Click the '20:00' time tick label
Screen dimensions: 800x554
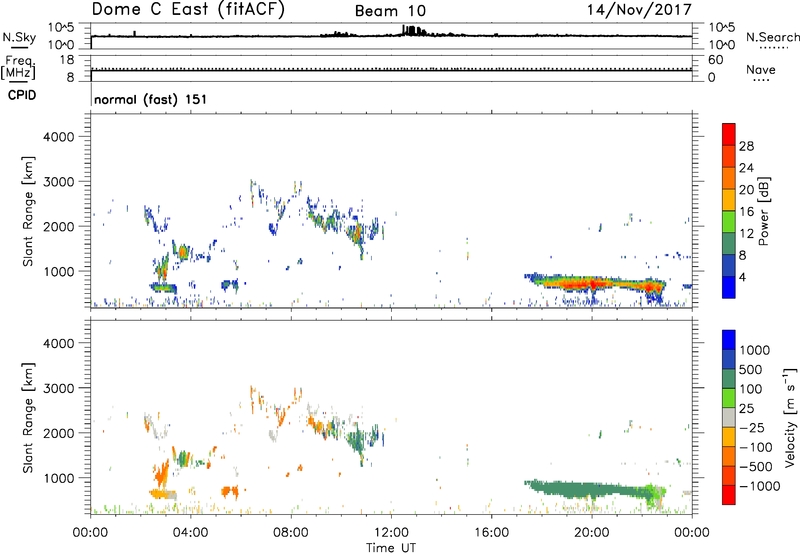pyautogui.click(x=592, y=533)
